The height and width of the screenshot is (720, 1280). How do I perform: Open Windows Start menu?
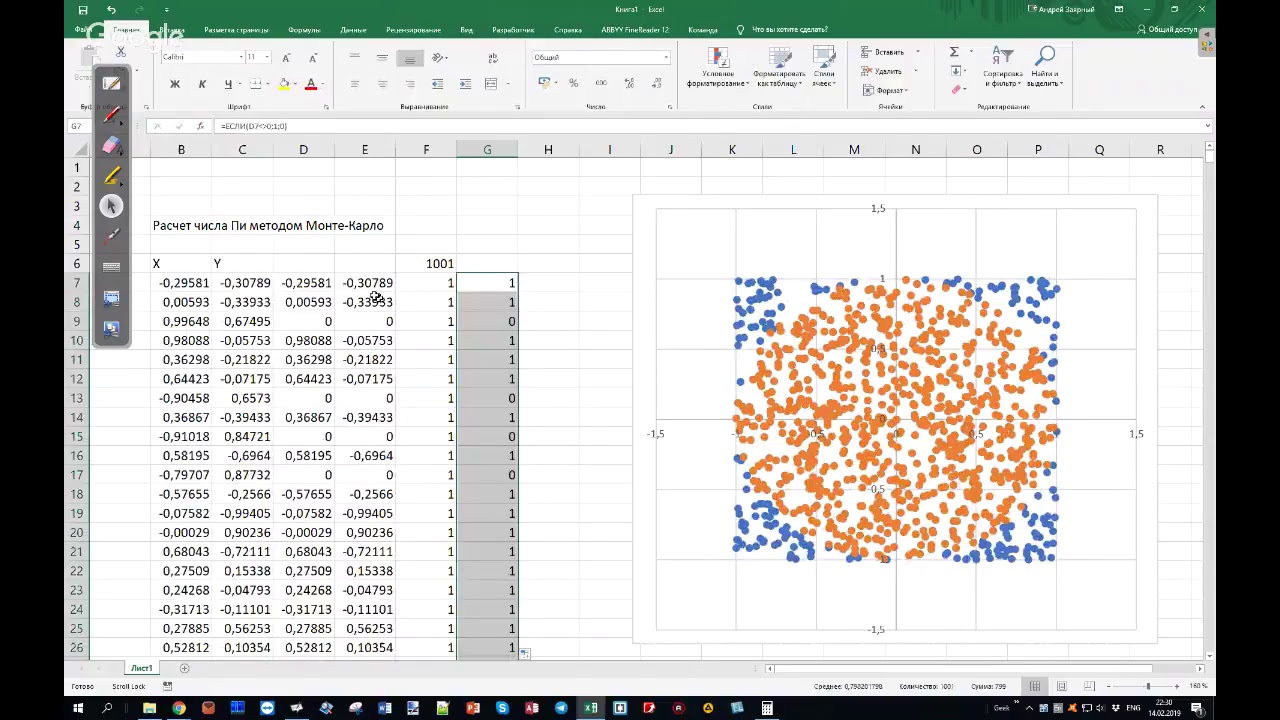pos(78,709)
